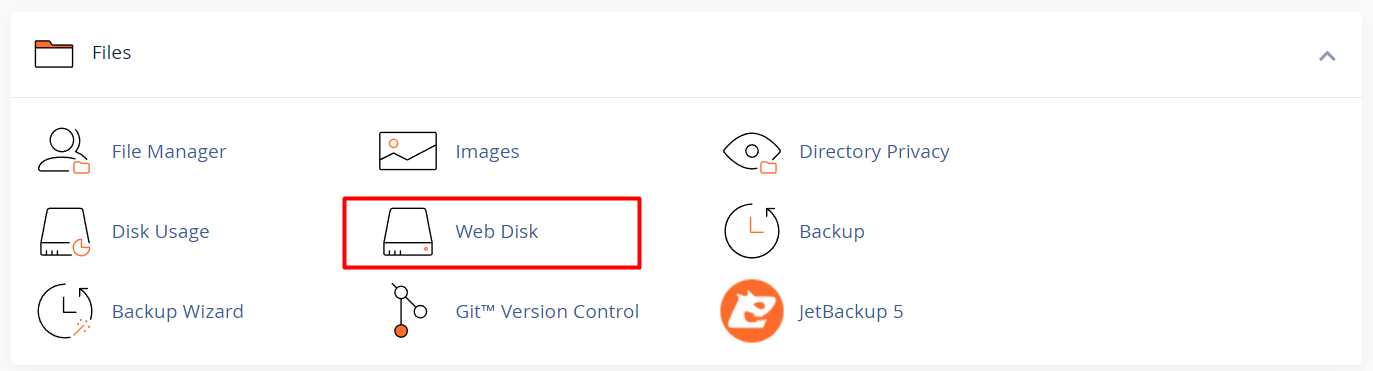Screen dimensions: 1373x371
Task: Click the Images picture icon
Action: (x=408, y=152)
